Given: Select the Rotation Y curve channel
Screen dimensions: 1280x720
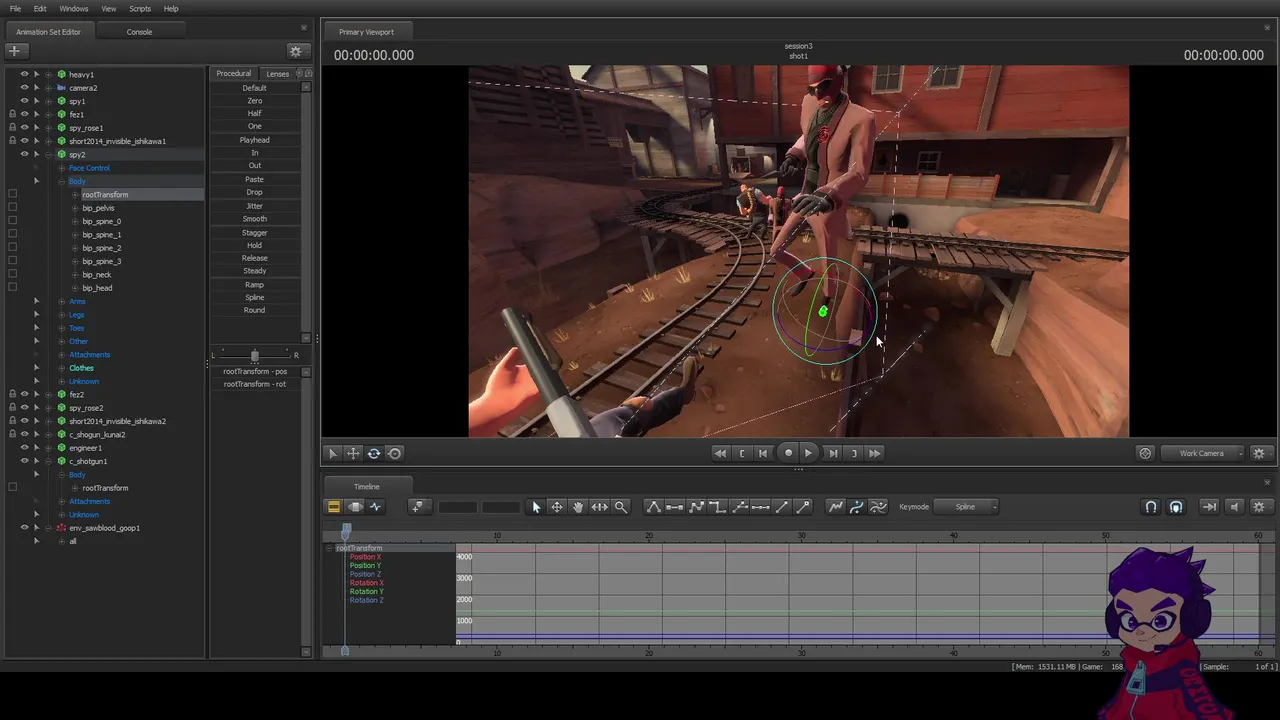Looking at the screenshot, I should [x=366, y=591].
